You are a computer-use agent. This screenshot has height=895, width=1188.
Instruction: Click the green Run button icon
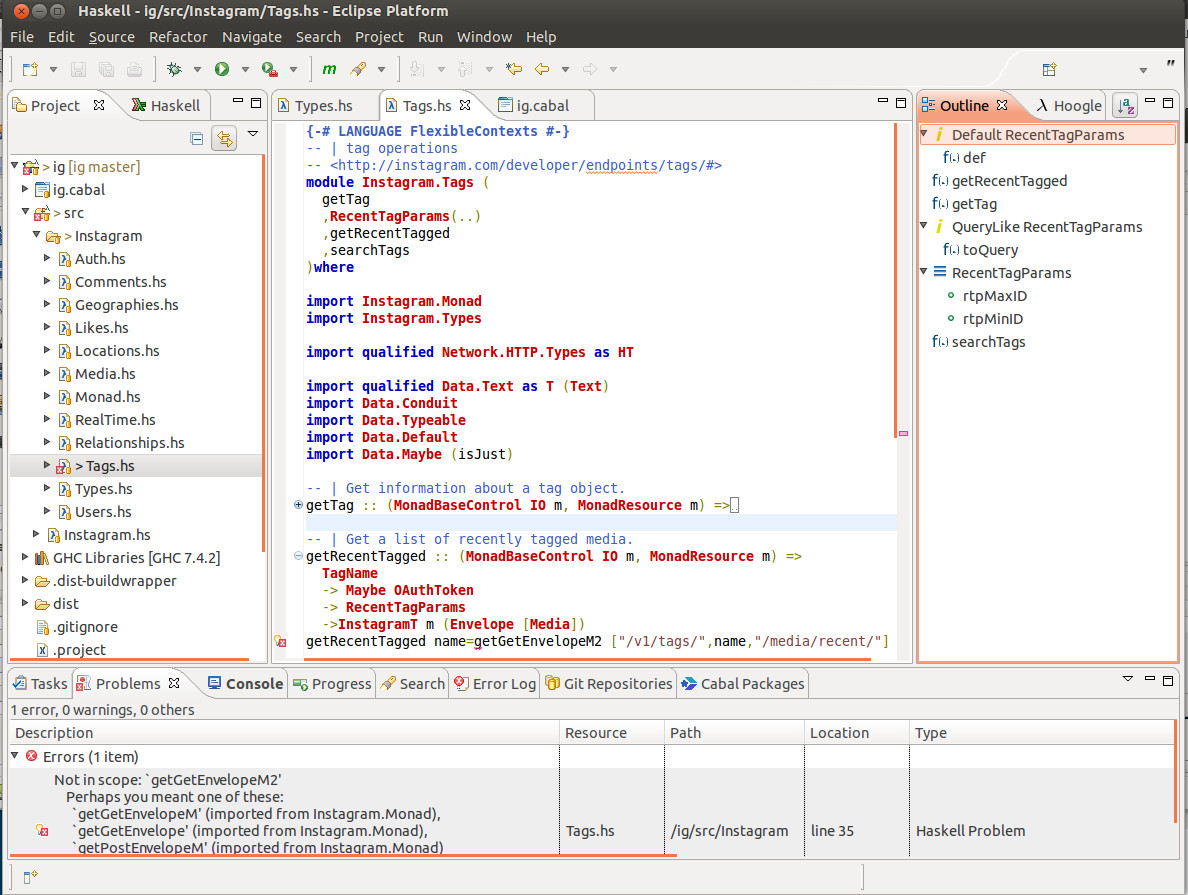[222, 70]
